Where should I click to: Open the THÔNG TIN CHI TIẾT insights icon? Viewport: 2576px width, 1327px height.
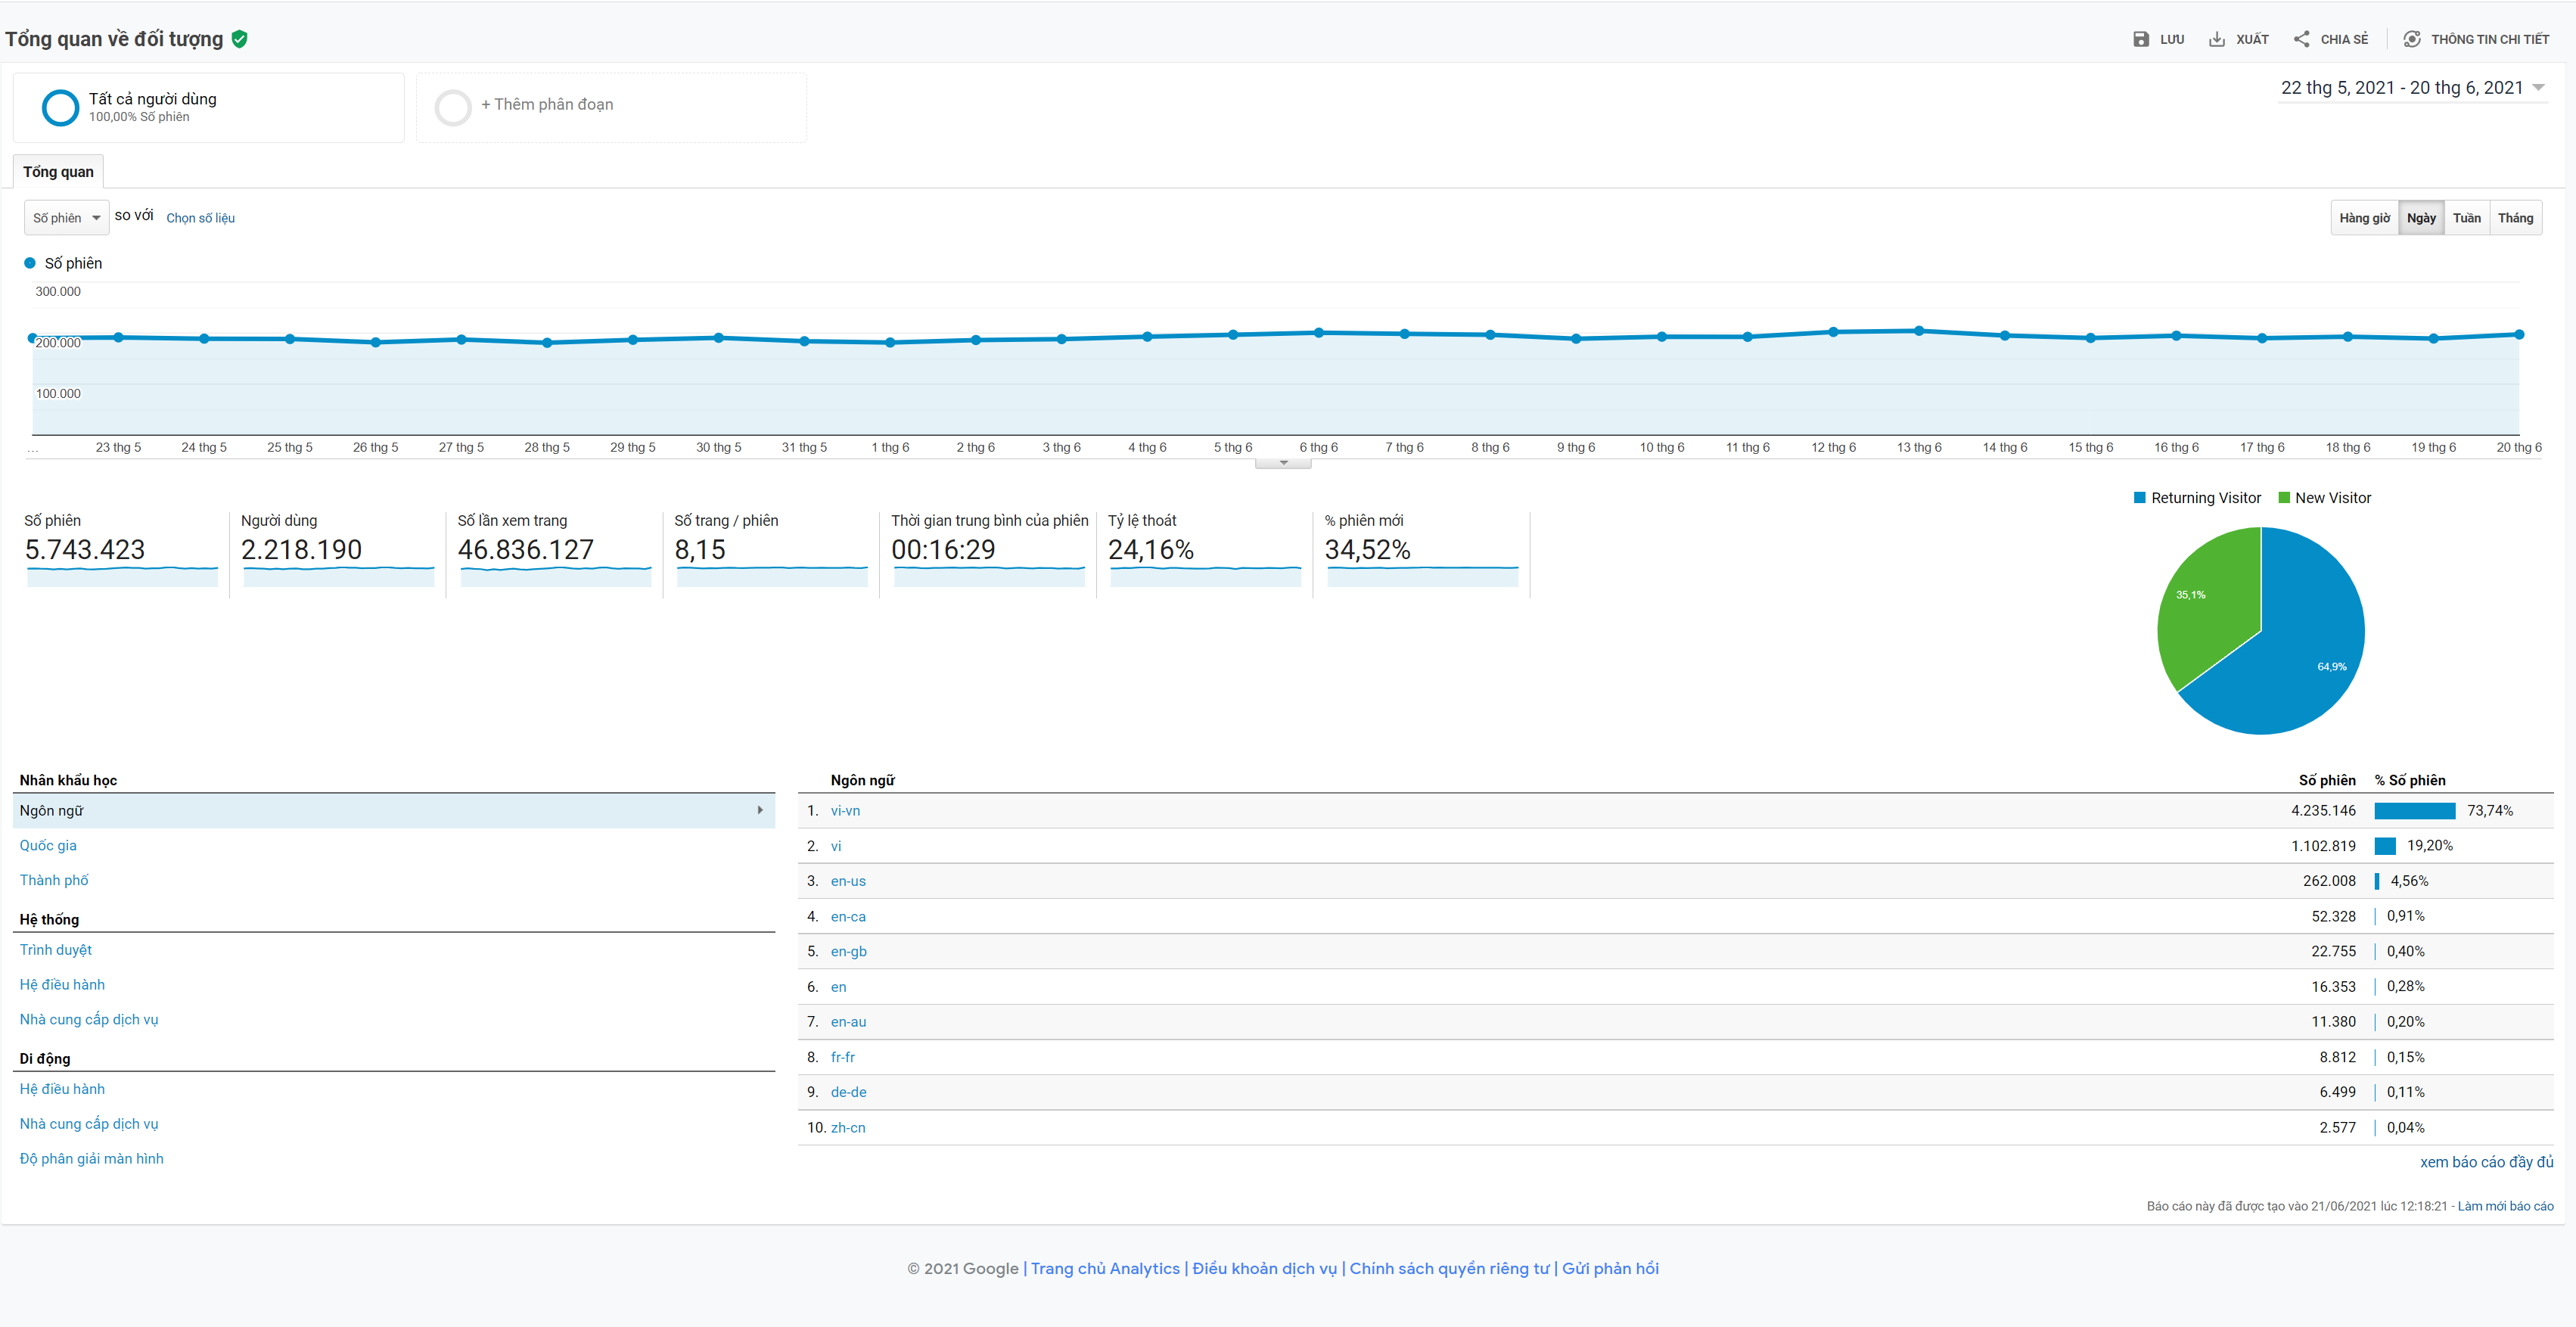click(2411, 39)
